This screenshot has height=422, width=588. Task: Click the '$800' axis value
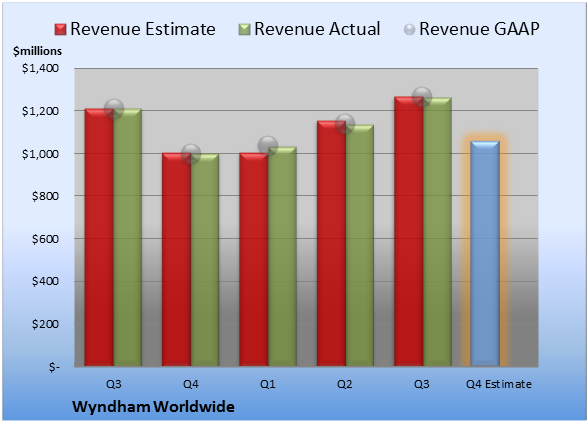click(45, 196)
